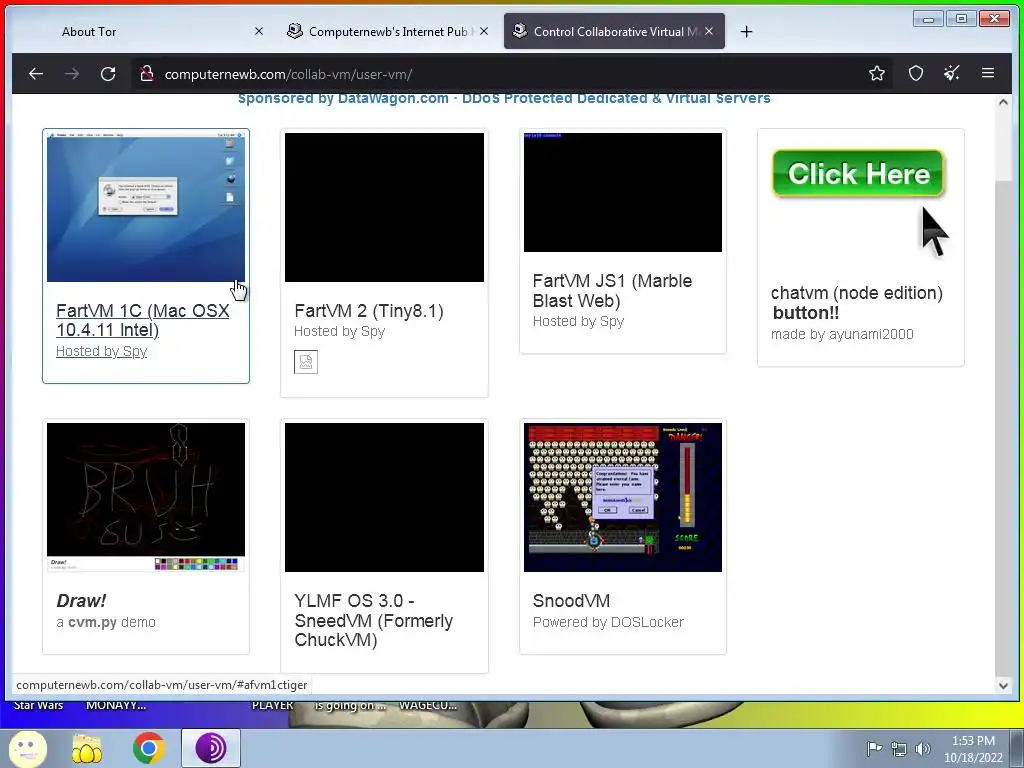Click FartVM JS1 (Marble Blast Web) title
1024x768 pixels.
pyautogui.click(x=612, y=291)
